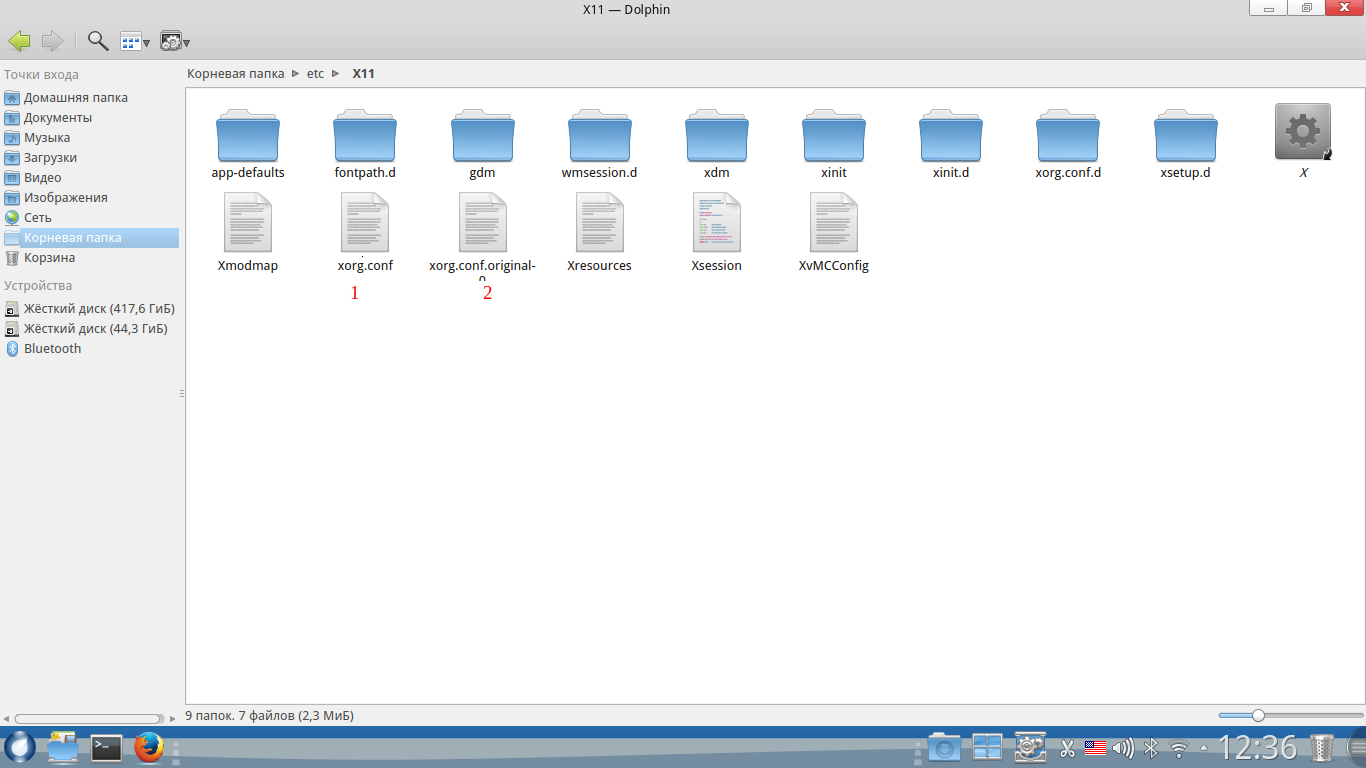The image size is (1366, 768).
Task: Launch Firefox from the taskbar
Action: (x=149, y=747)
